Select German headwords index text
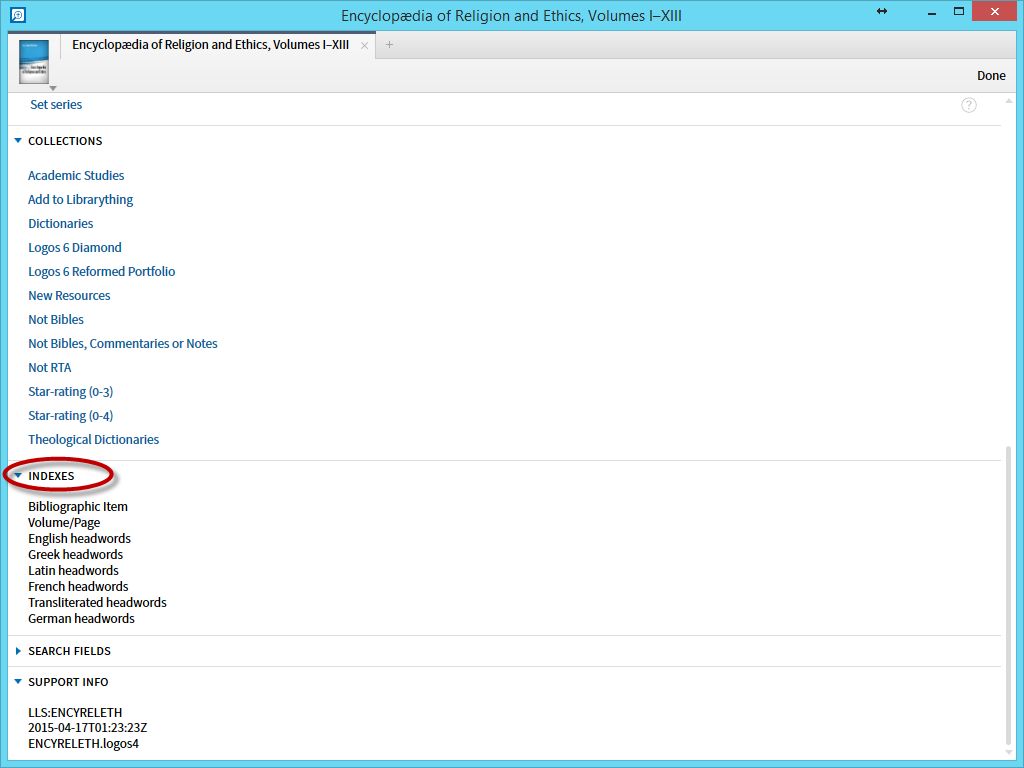Viewport: 1024px width, 768px height. (x=81, y=618)
